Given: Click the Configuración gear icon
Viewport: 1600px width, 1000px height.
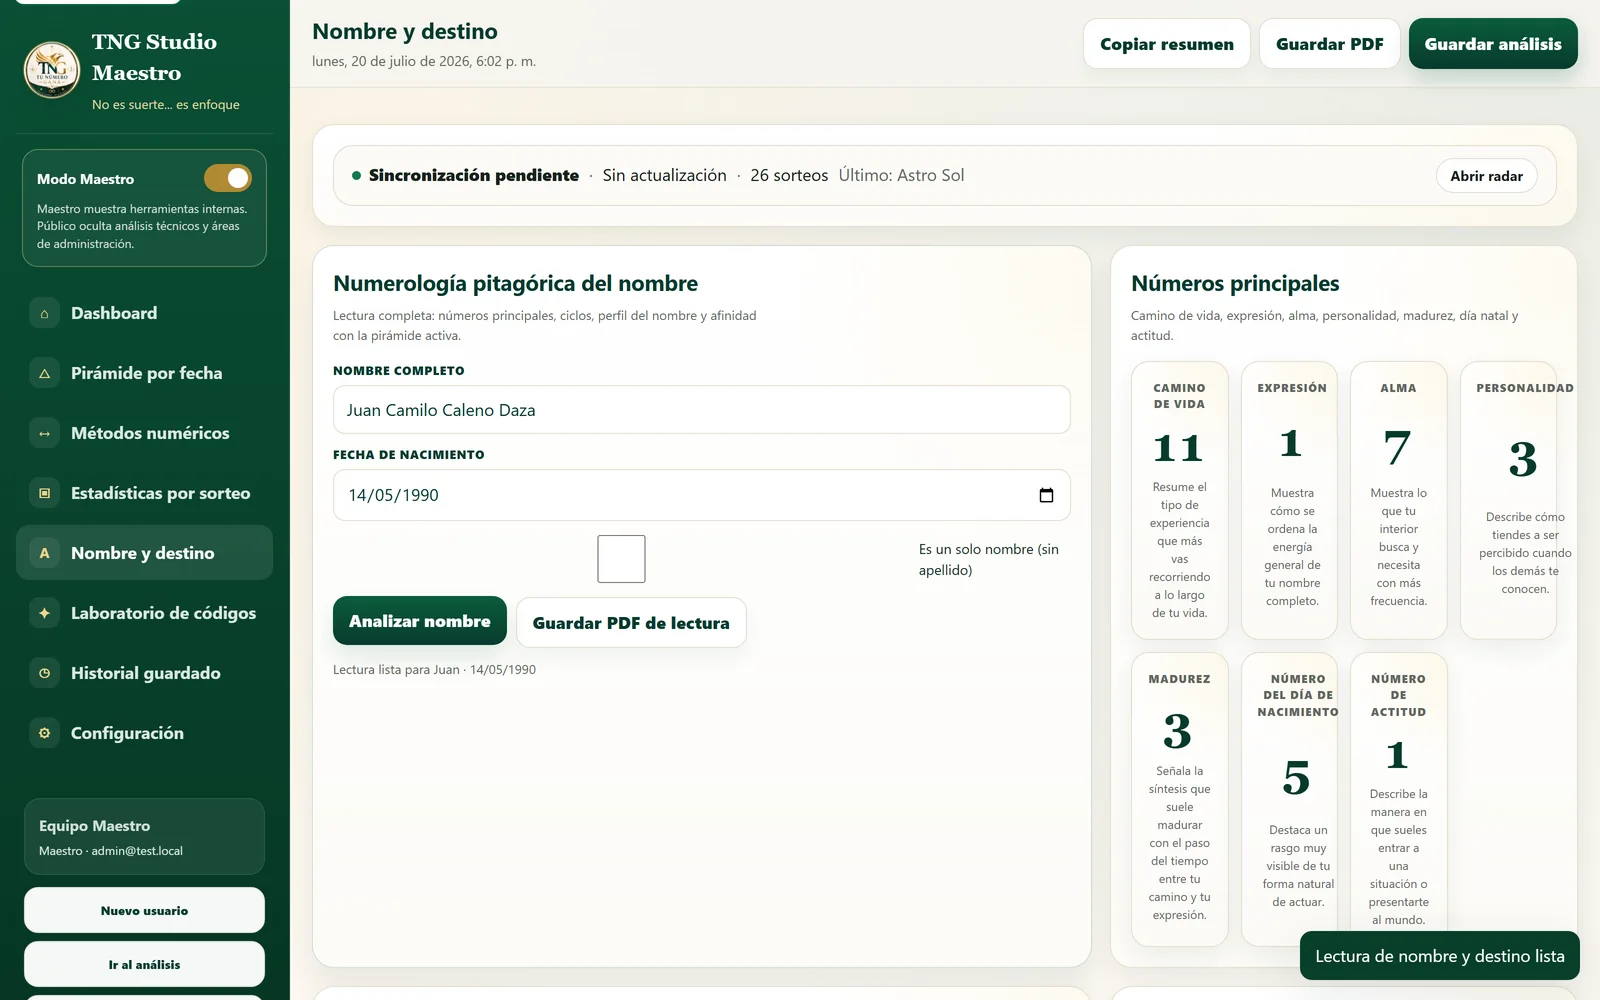Looking at the screenshot, I should [x=44, y=733].
